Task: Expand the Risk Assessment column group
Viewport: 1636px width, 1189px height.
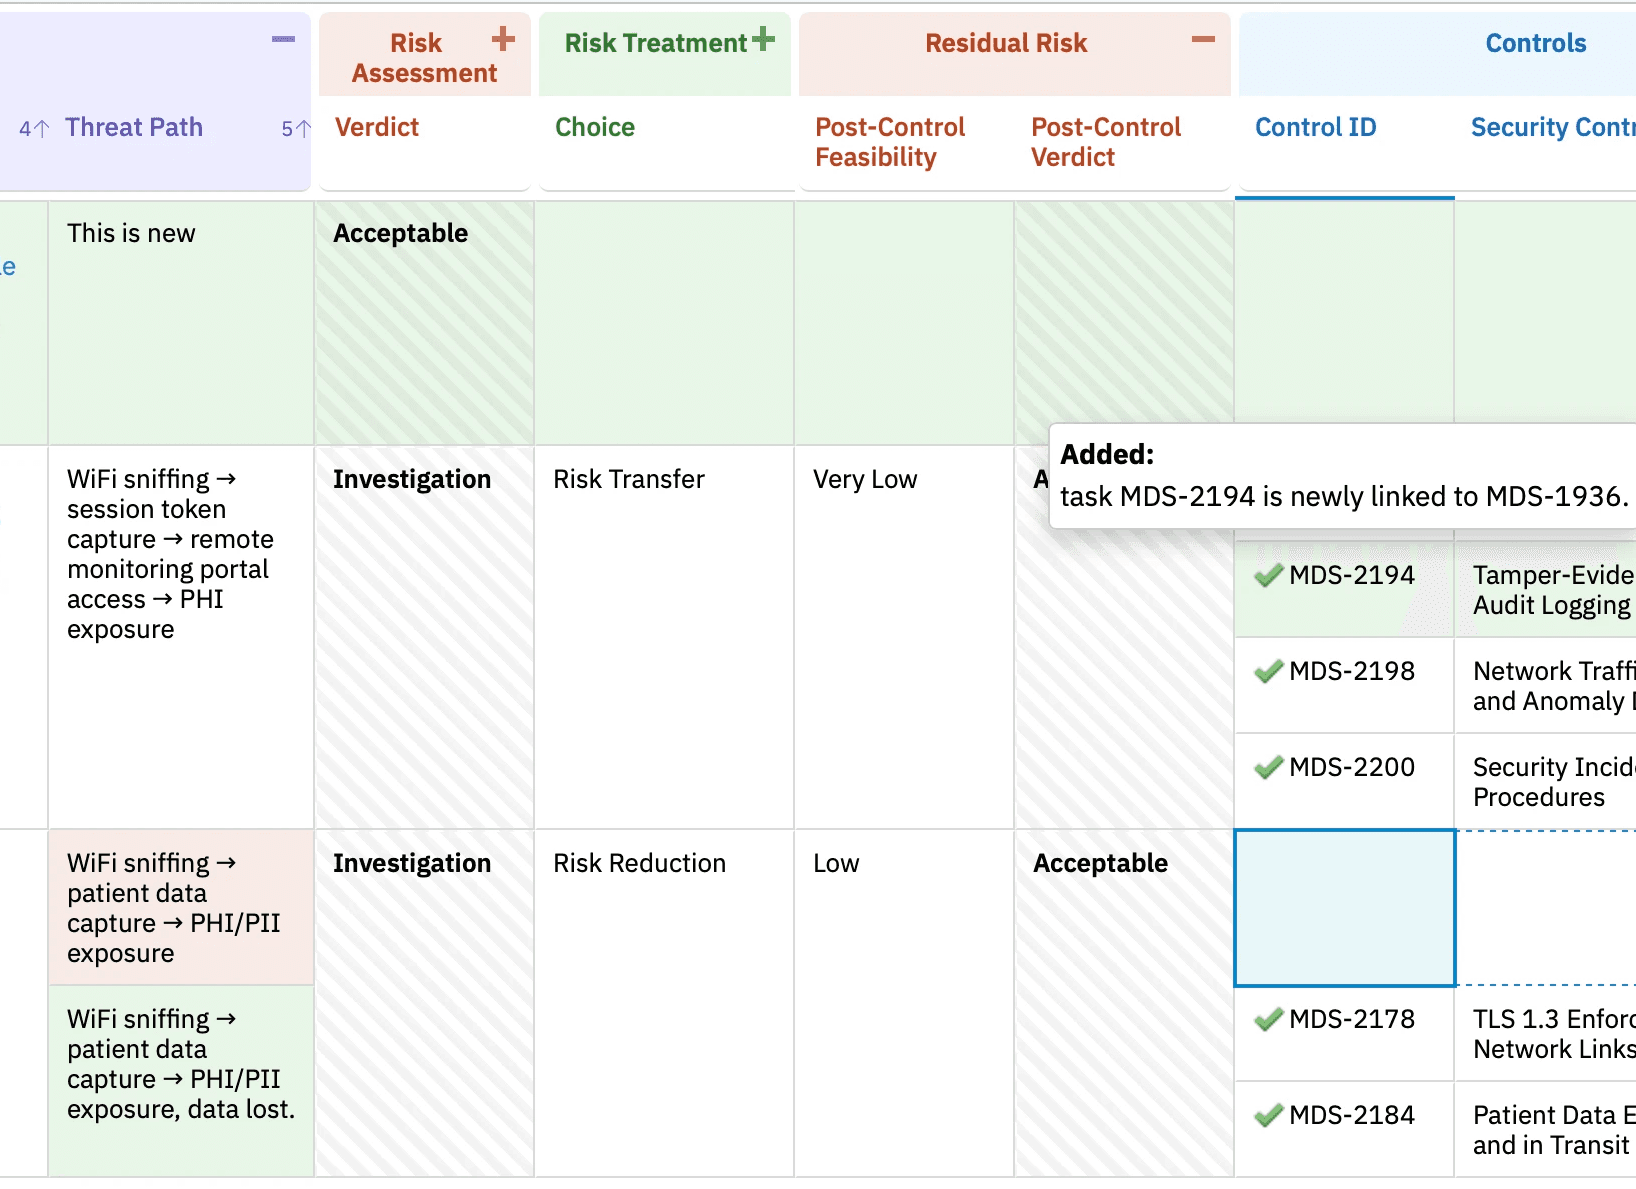Action: 503,39
